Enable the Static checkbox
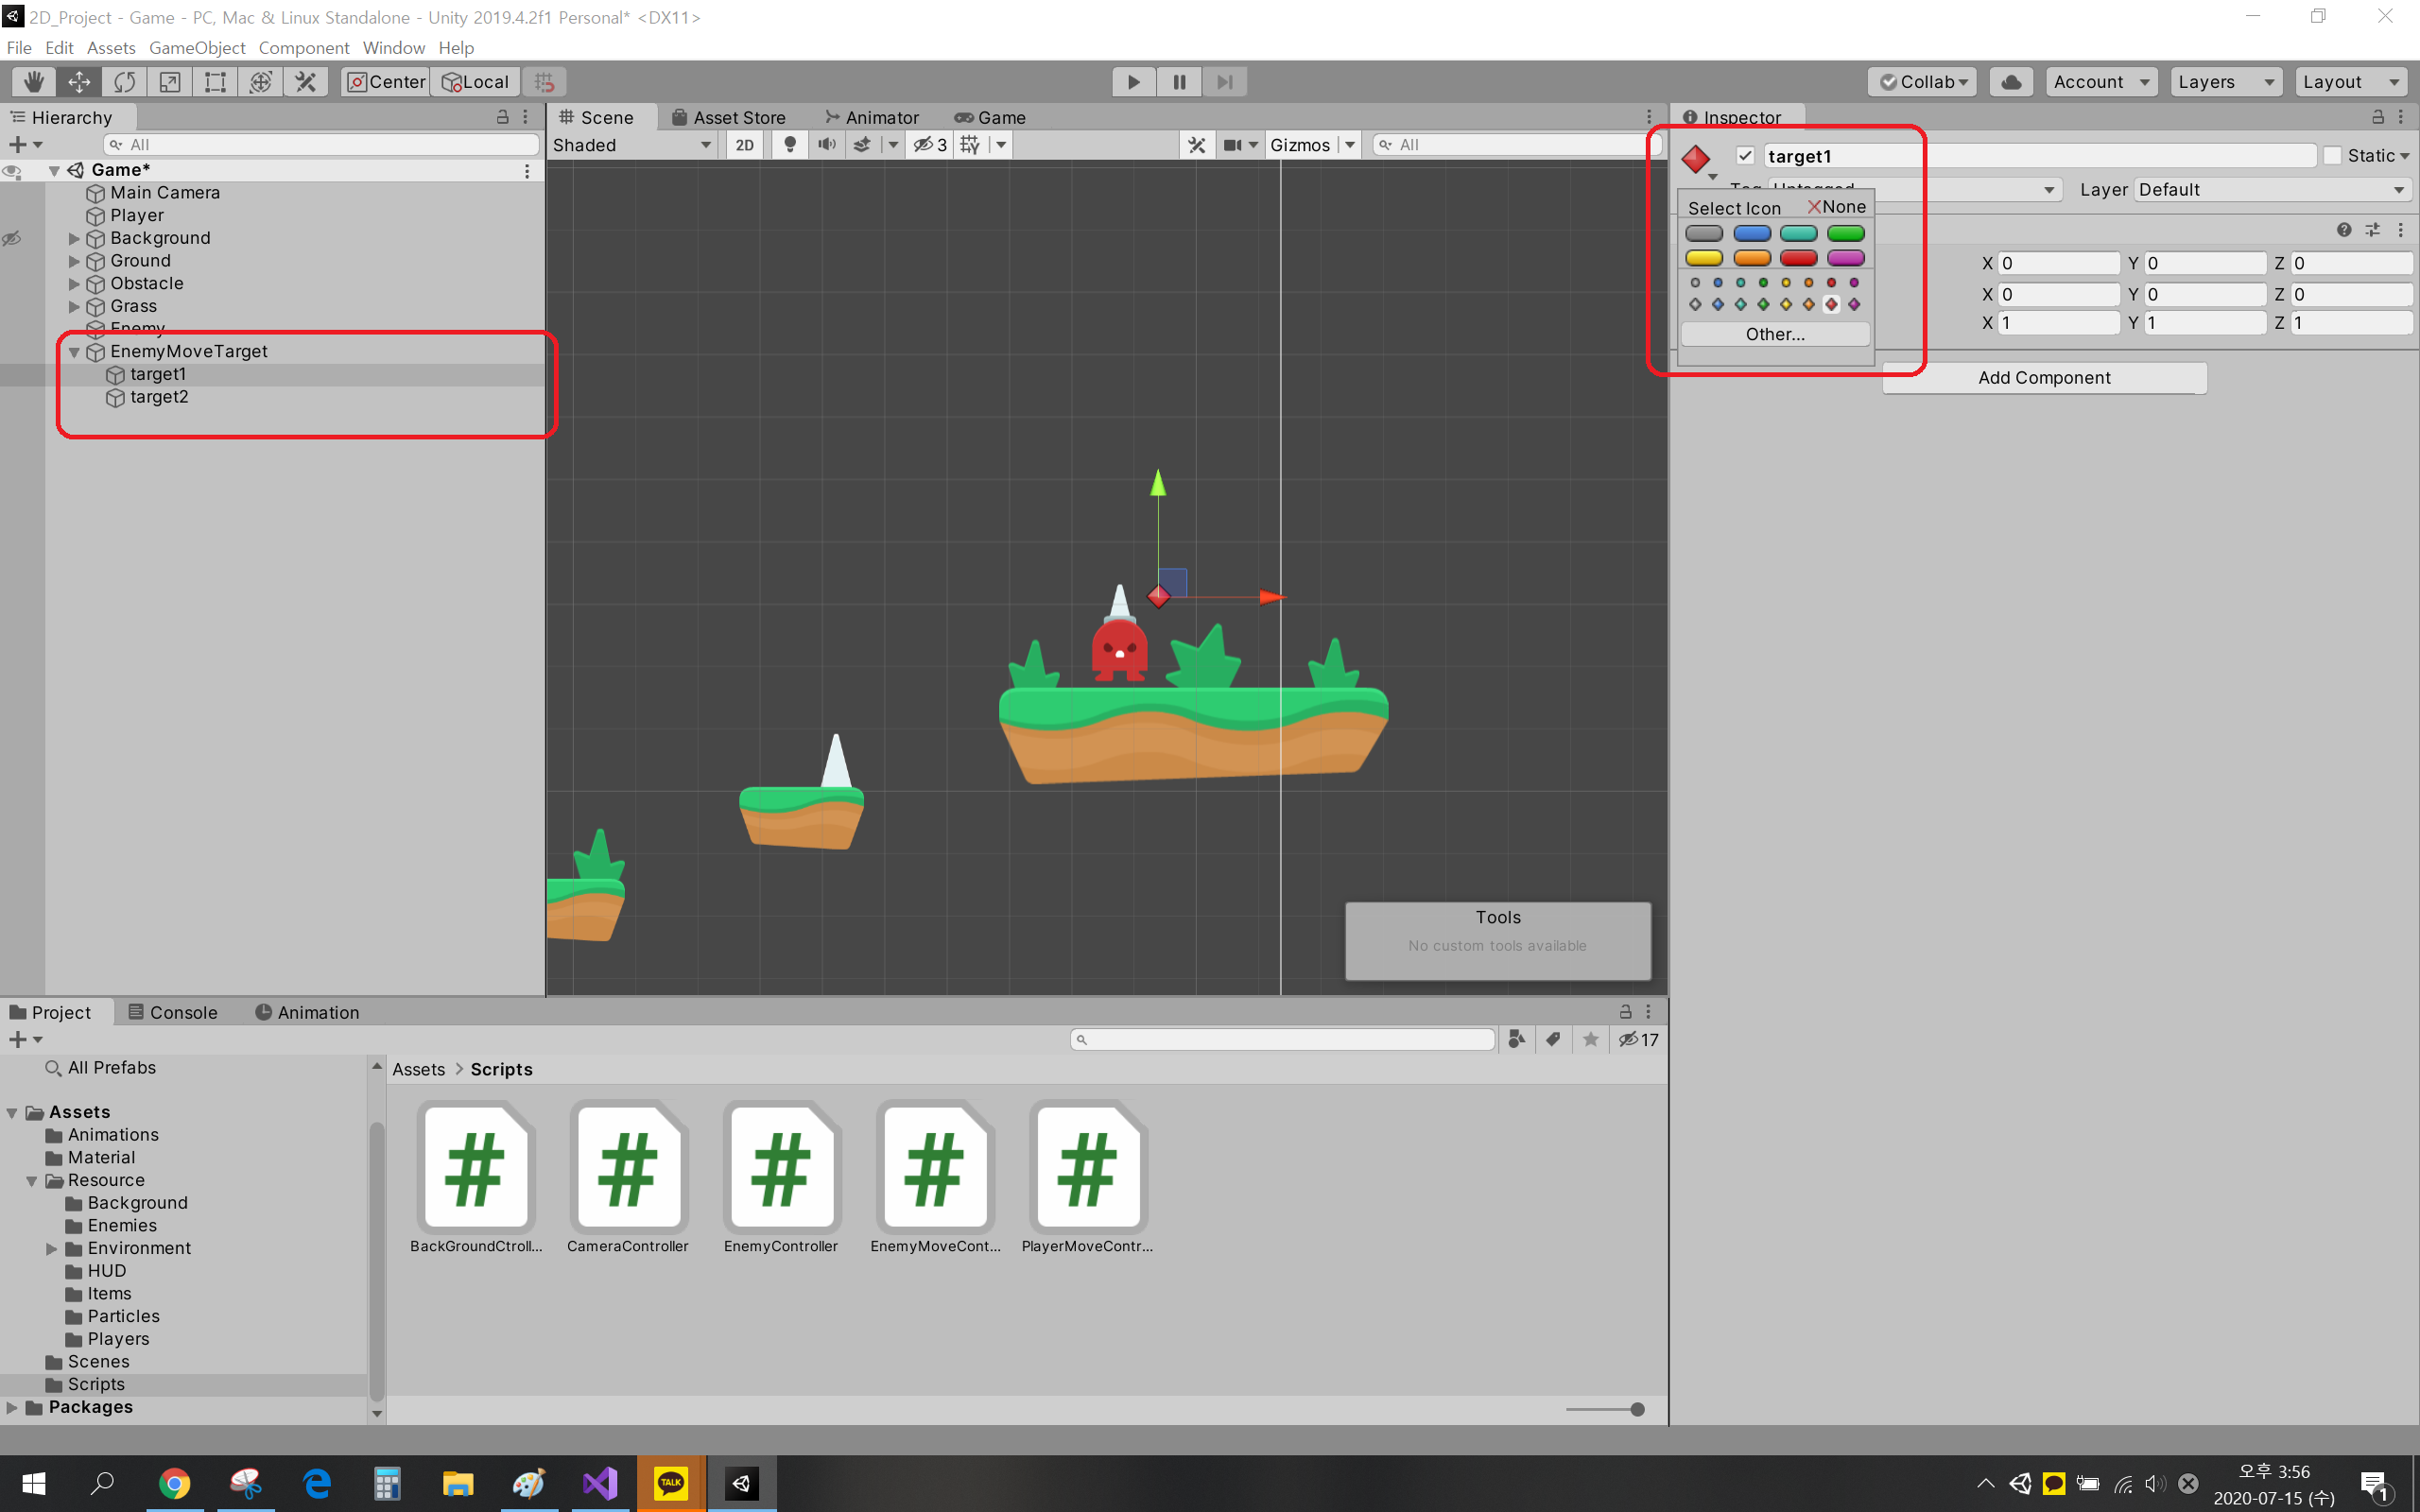The width and height of the screenshot is (2420, 1512). click(2332, 156)
